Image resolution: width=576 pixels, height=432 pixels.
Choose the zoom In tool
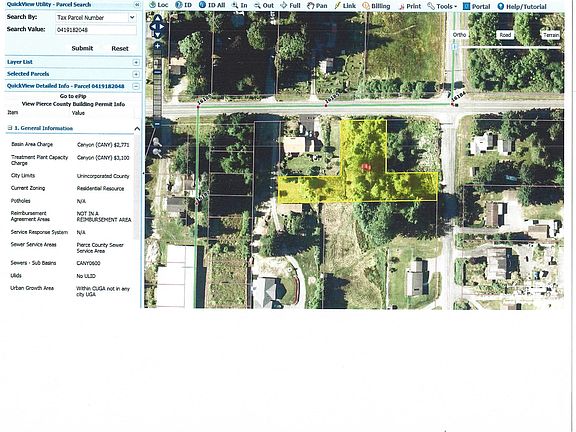pyautogui.click(x=240, y=6)
